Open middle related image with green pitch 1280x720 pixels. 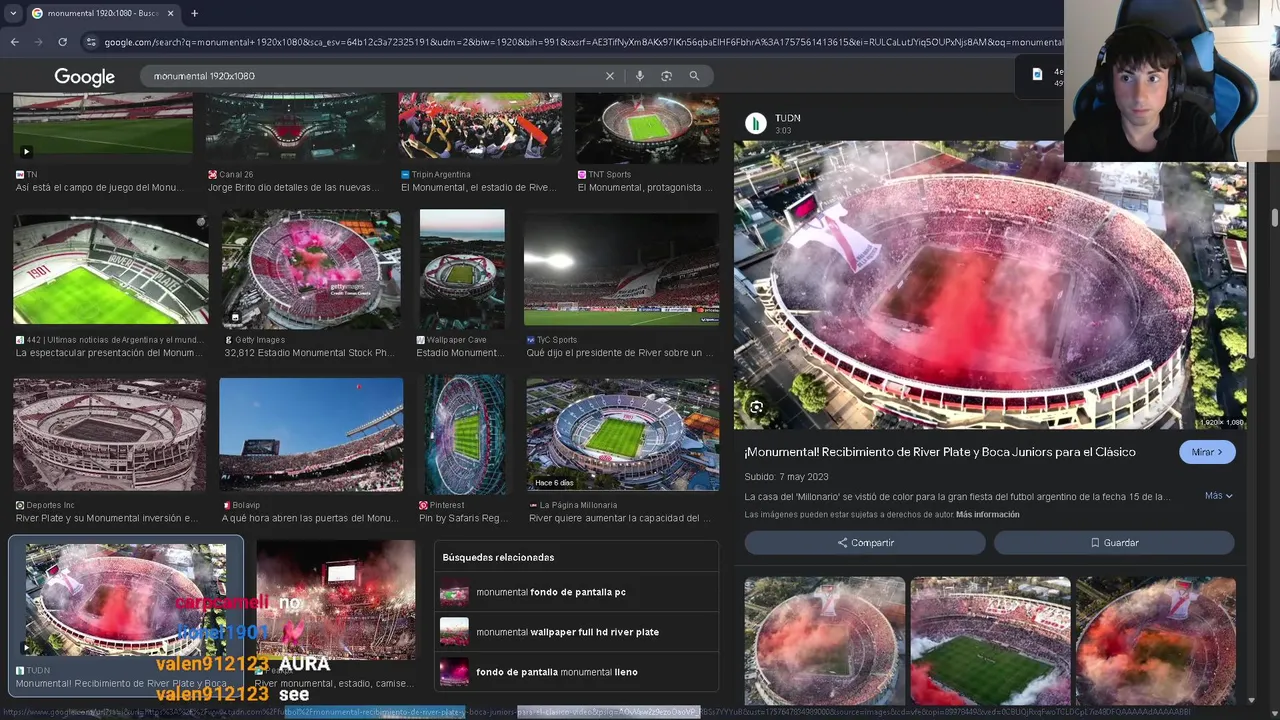pyautogui.click(x=990, y=642)
